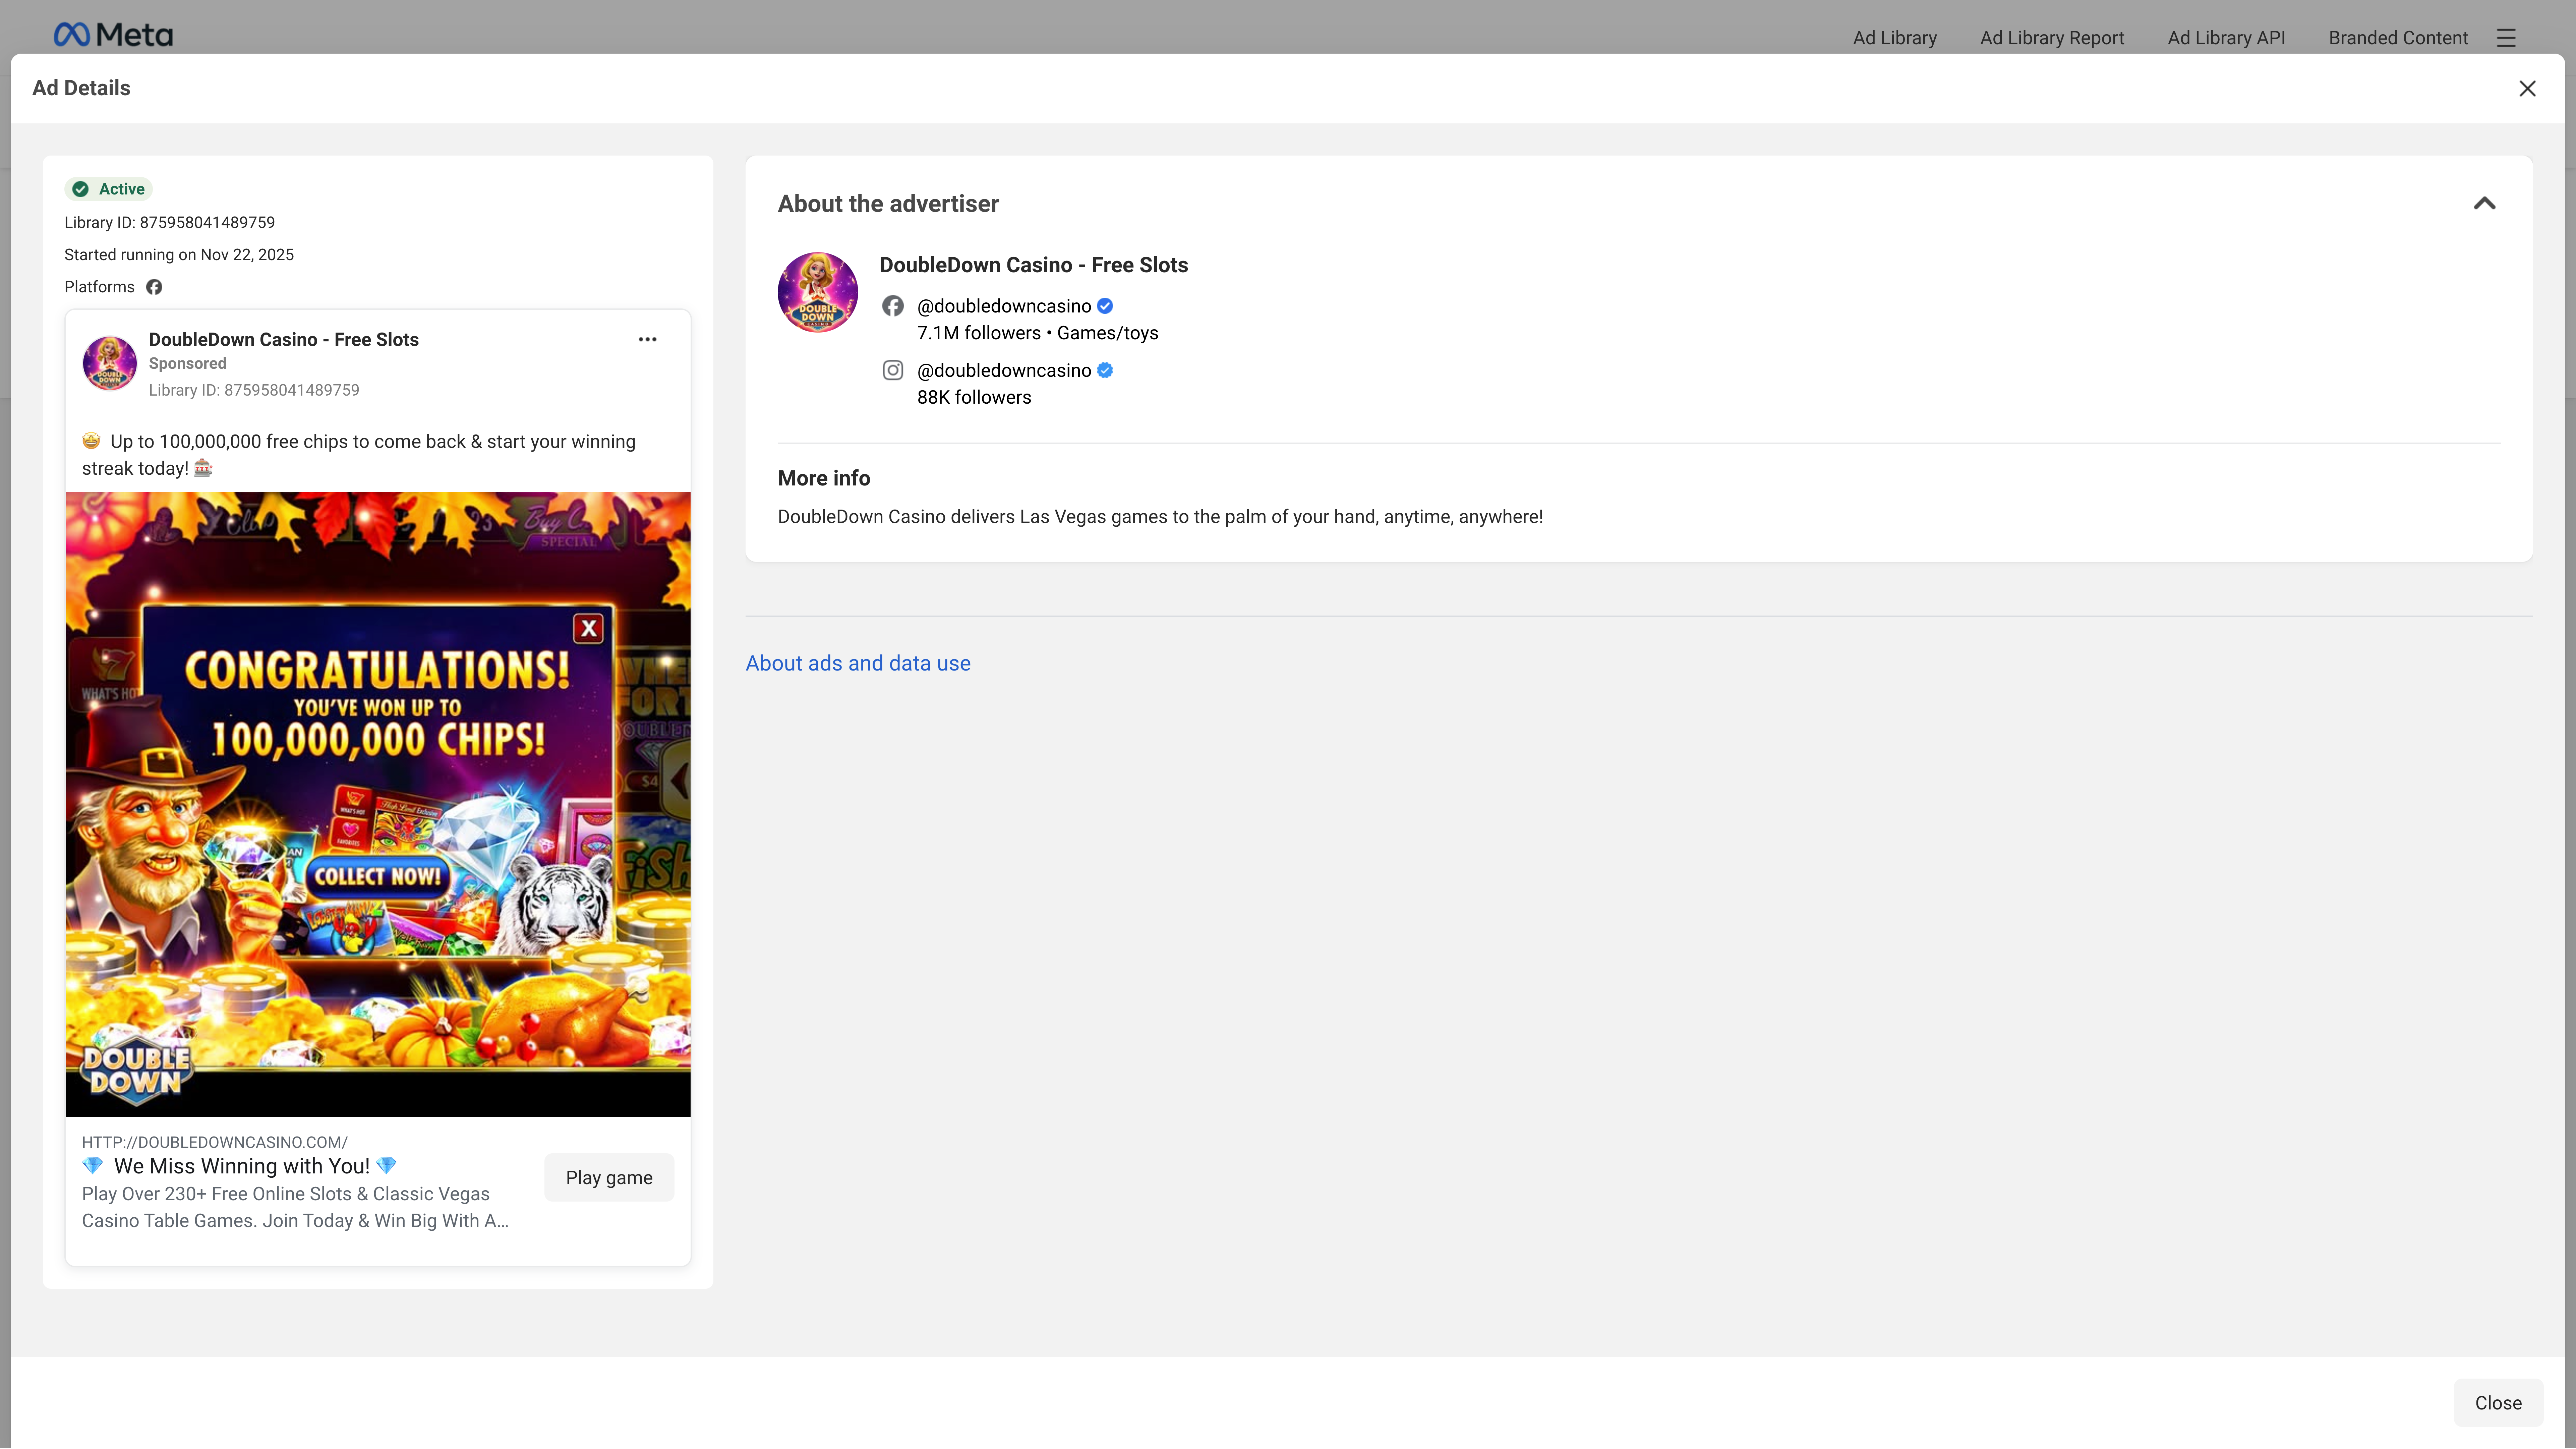
Task: Open the Ad Library Report tab
Action: point(2051,38)
